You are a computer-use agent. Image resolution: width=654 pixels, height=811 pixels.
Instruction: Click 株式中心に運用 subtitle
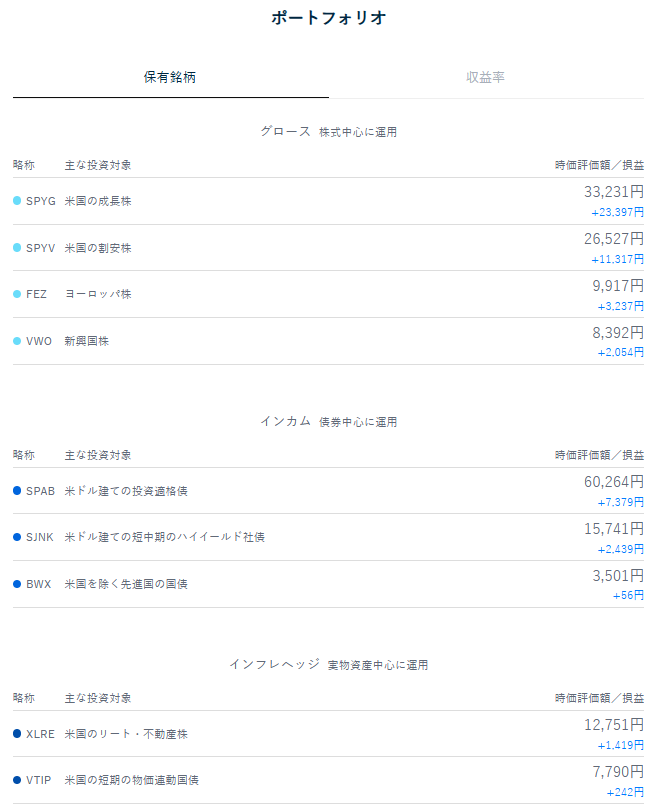click(x=358, y=132)
